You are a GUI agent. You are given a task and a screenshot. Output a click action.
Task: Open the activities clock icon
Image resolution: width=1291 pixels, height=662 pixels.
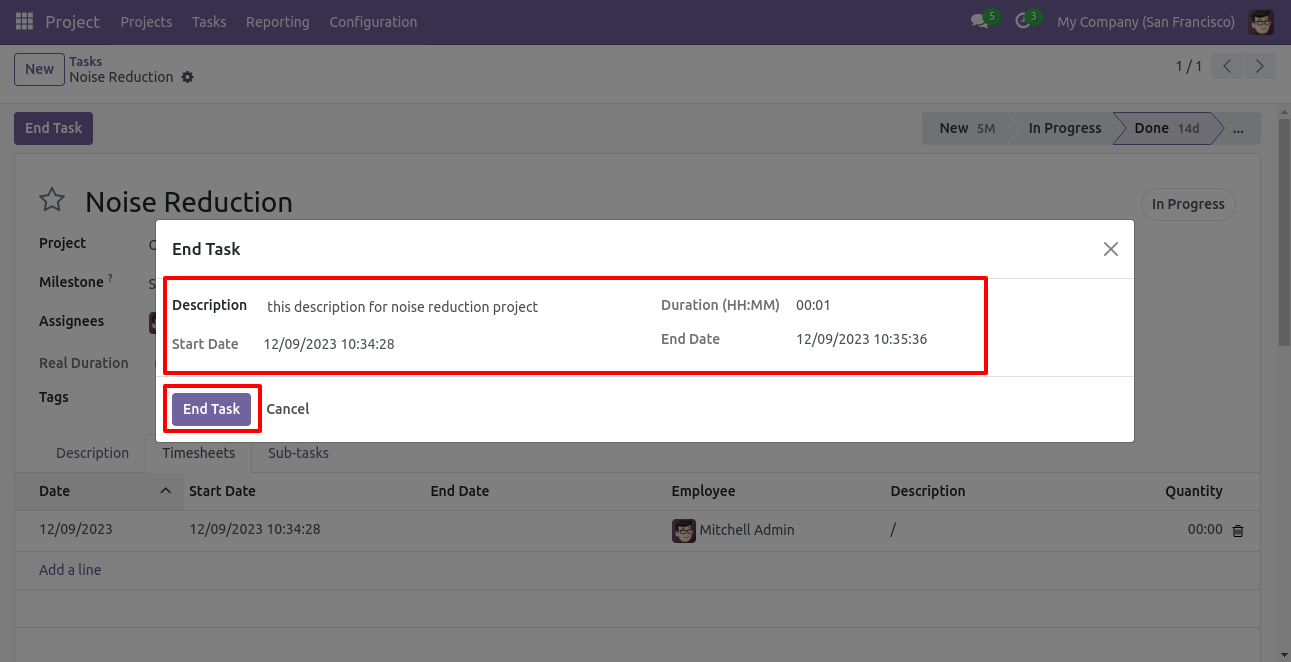1023,22
